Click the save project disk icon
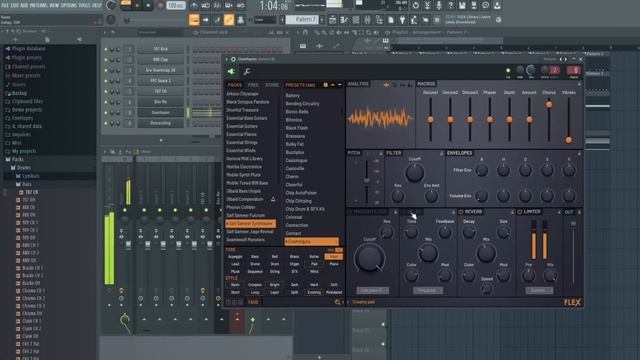This screenshot has width=640, height=360. (x=462, y=5)
